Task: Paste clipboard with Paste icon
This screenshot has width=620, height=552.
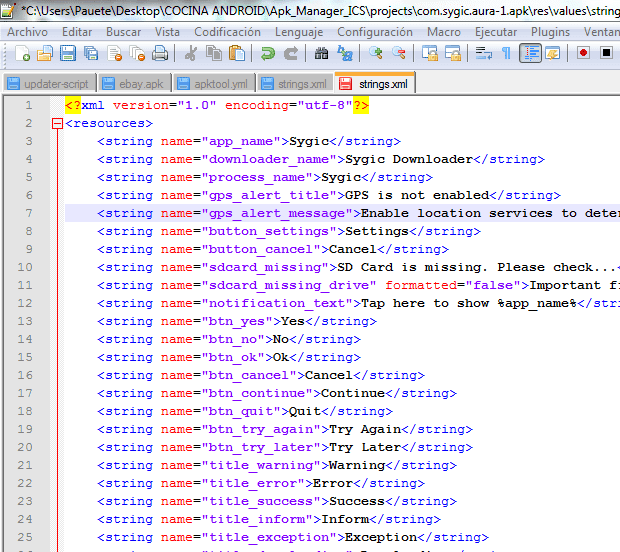Action: pyautogui.click(x=237, y=53)
